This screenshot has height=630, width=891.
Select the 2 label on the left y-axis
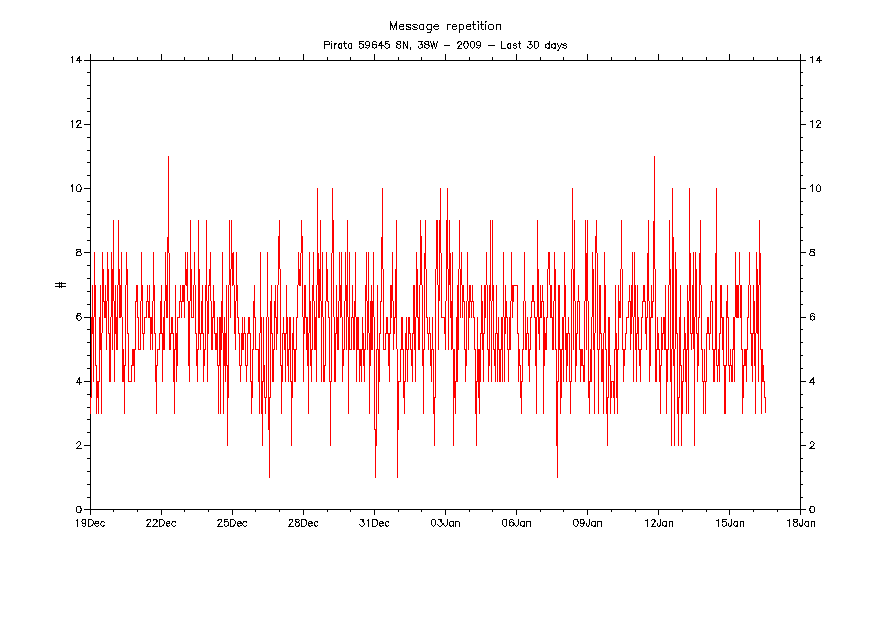(79, 446)
